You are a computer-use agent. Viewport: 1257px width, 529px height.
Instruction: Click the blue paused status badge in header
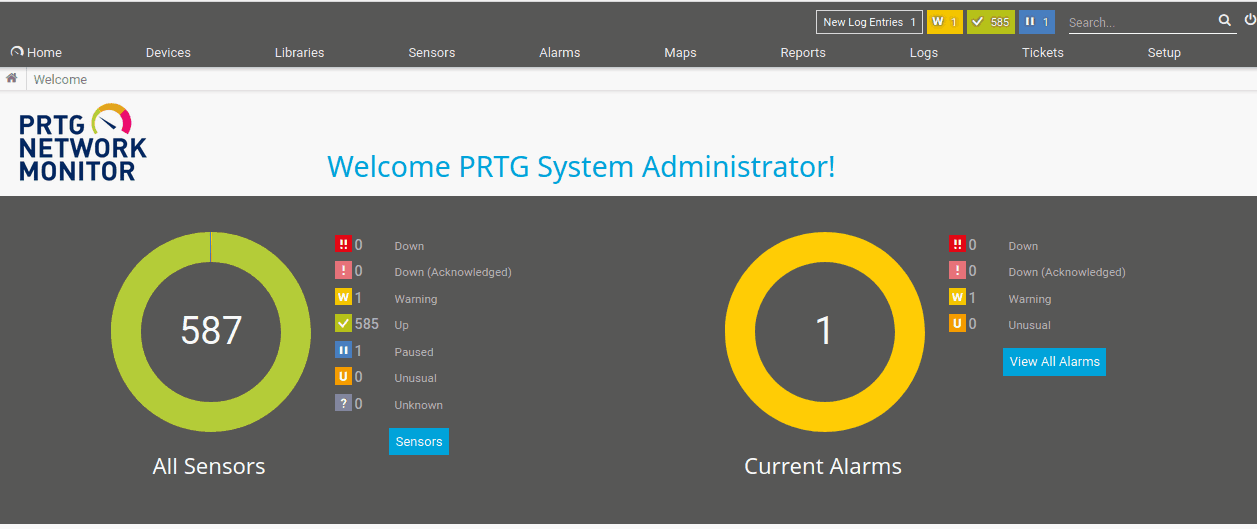tap(1037, 22)
